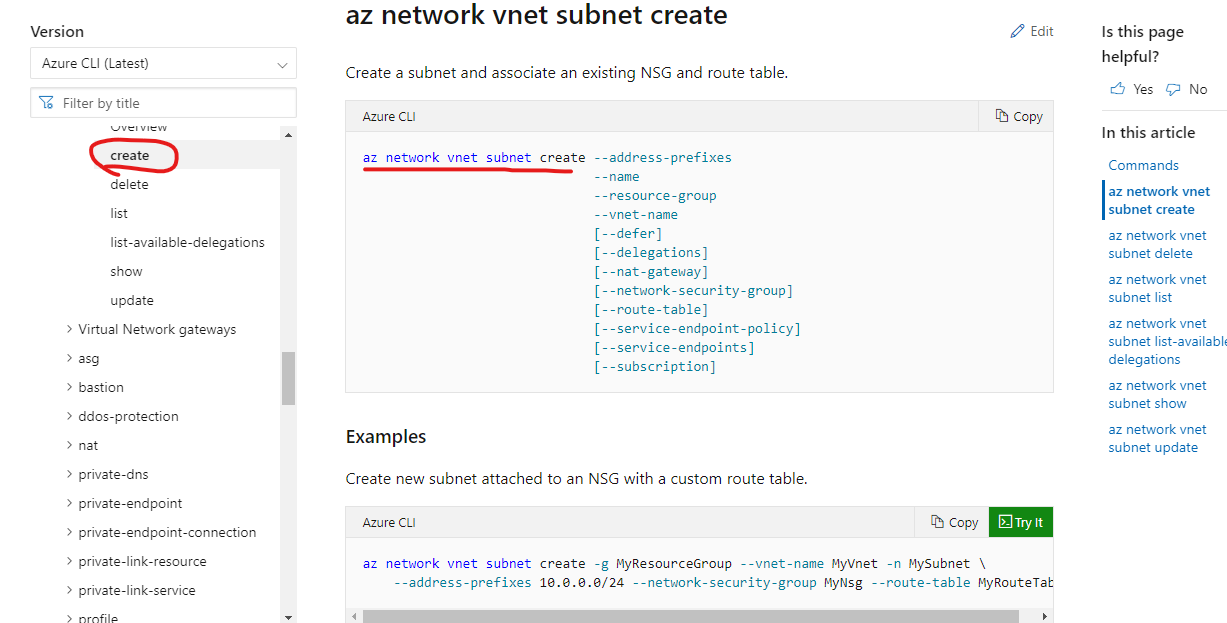Click the --service-endpoint-policy parameter link

click(697, 328)
